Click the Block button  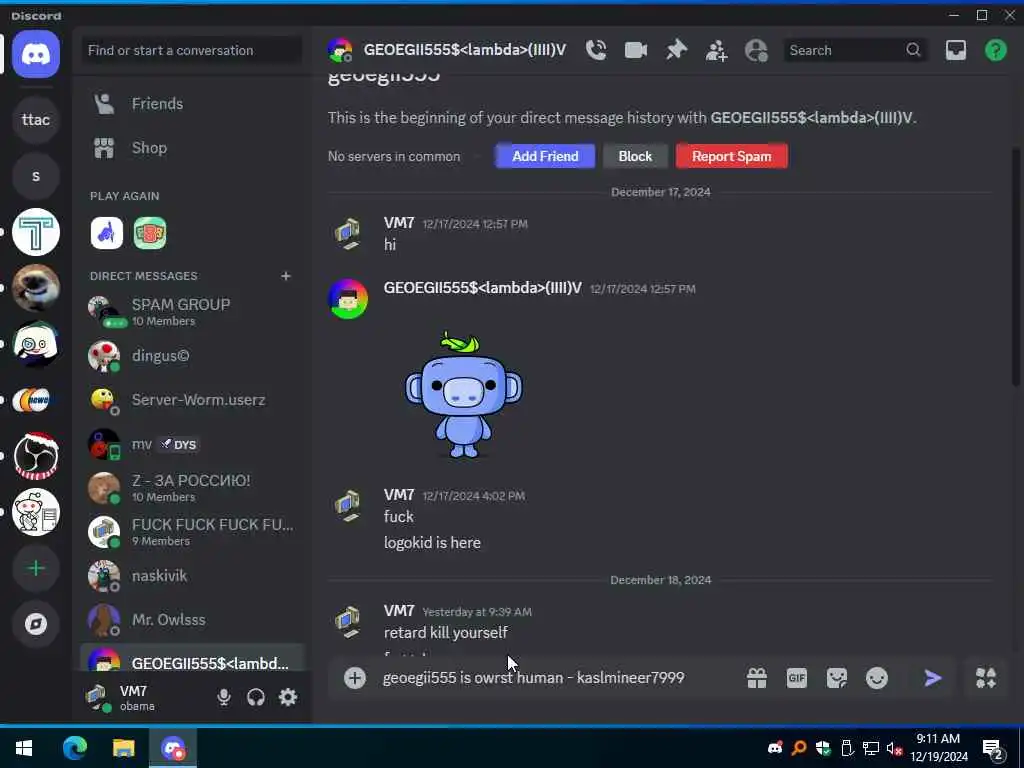(x=635, y=157)
